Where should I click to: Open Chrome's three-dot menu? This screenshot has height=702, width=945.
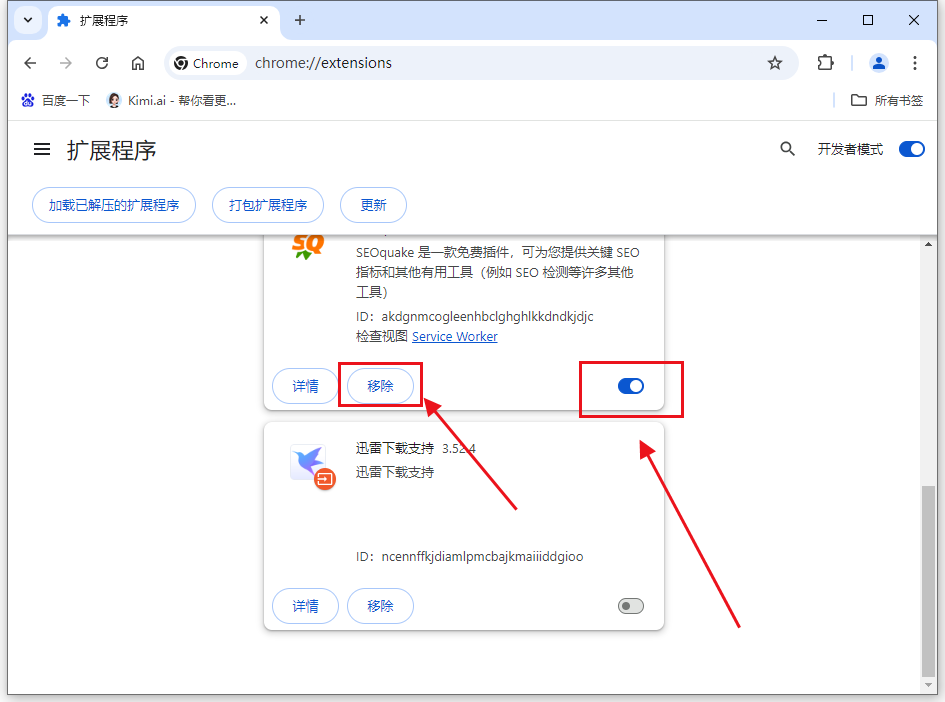[x=914, y=63]
